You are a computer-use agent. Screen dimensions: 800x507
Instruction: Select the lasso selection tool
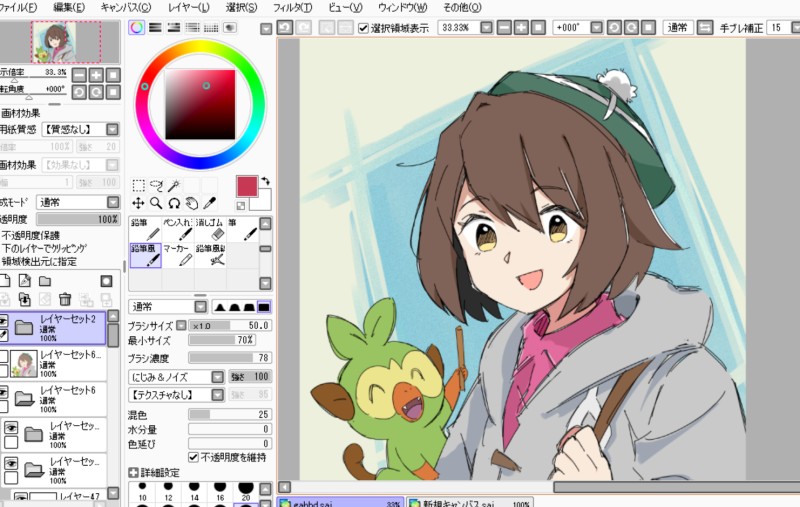coord(156,185)
